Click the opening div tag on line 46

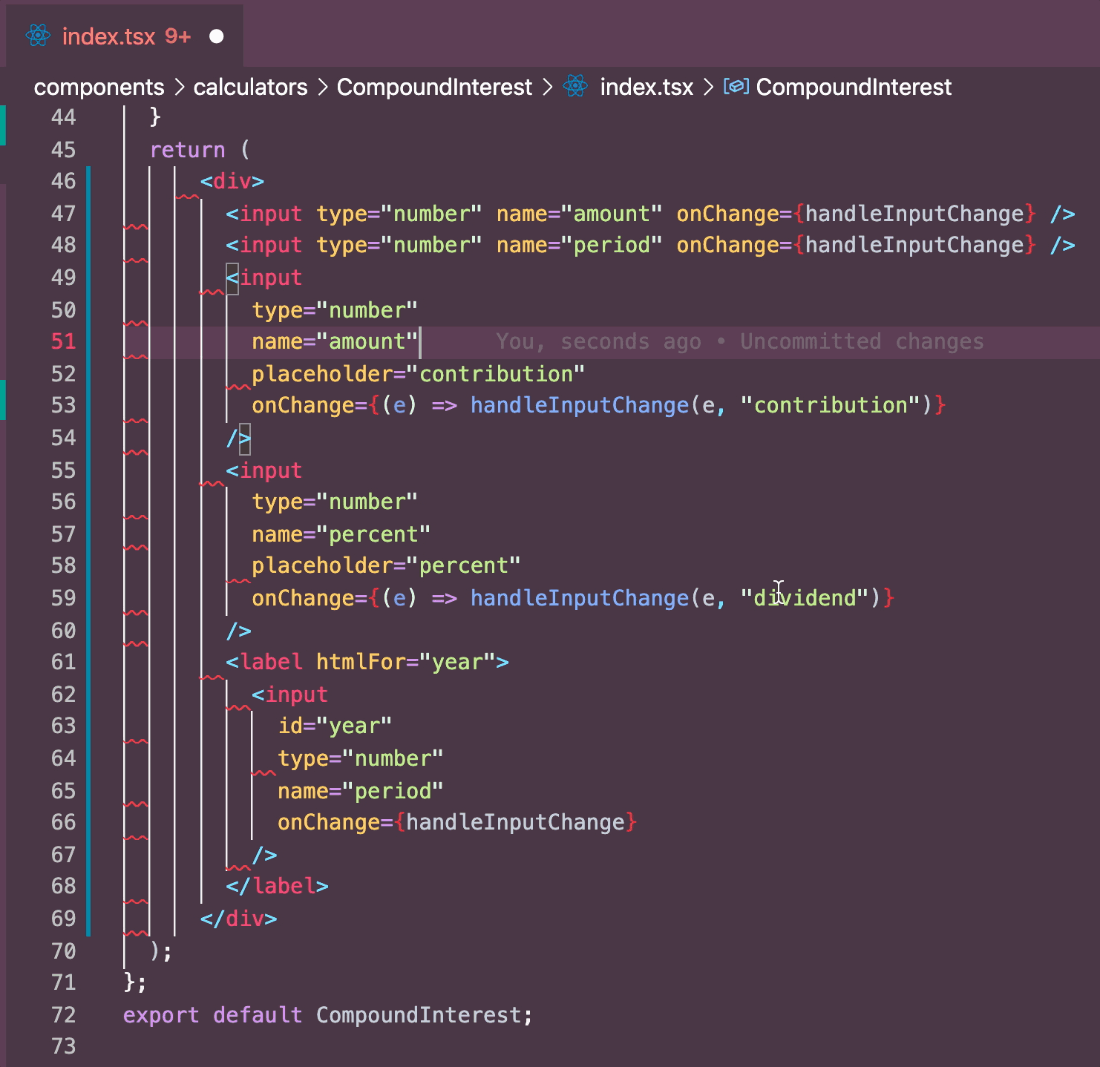pyautogui.click(x=232, y=181)
